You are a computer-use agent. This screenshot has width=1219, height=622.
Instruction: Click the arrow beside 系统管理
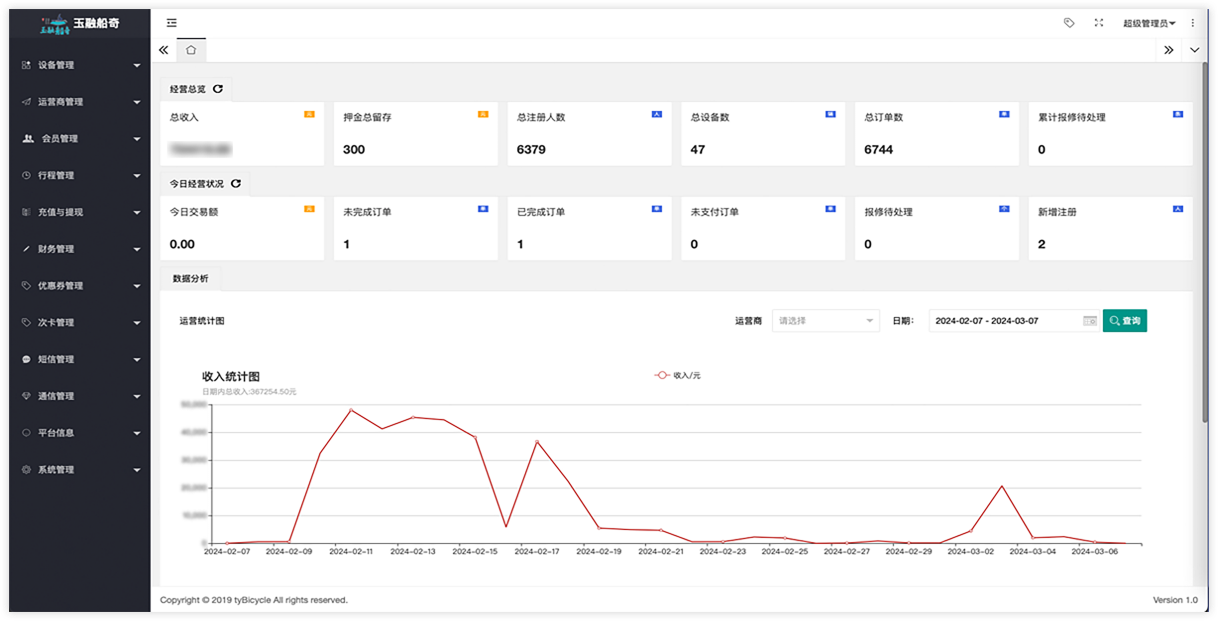[x=137, y=470]
